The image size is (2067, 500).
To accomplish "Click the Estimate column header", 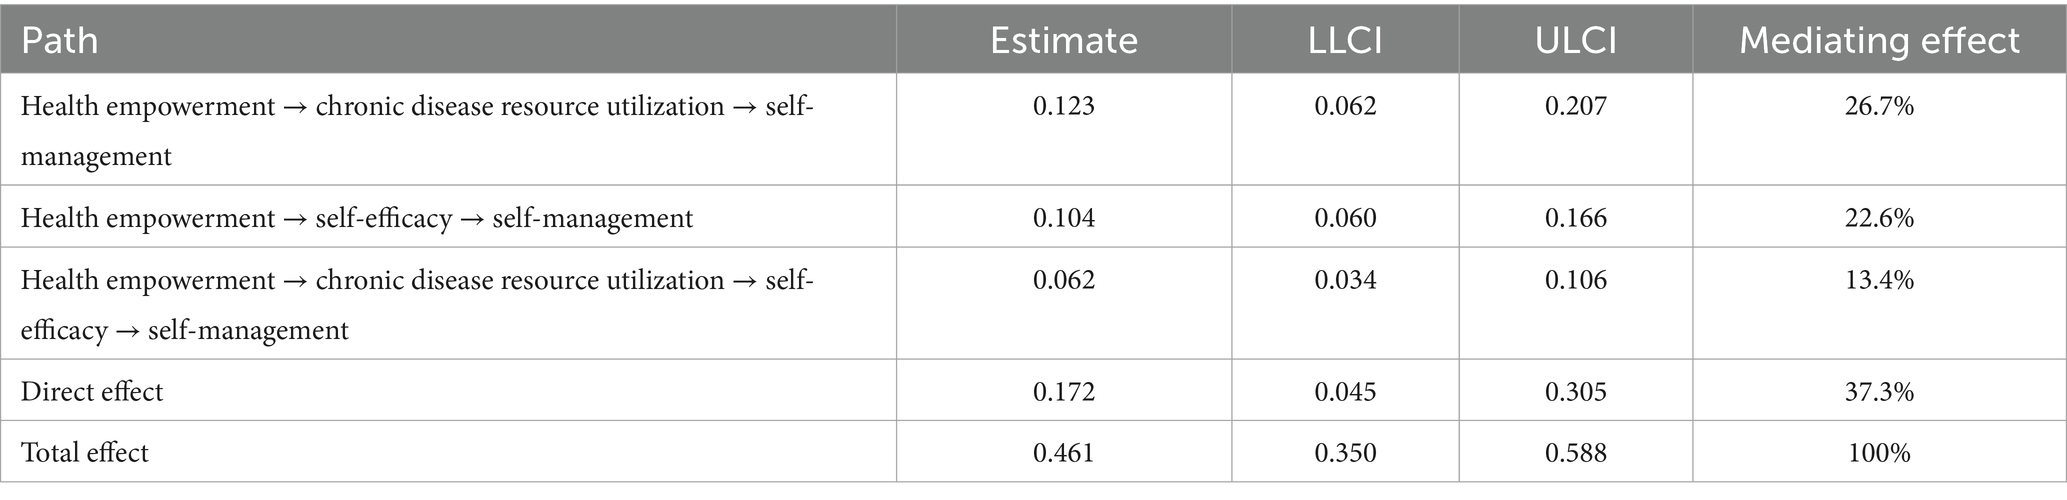I will (1063, 40).
